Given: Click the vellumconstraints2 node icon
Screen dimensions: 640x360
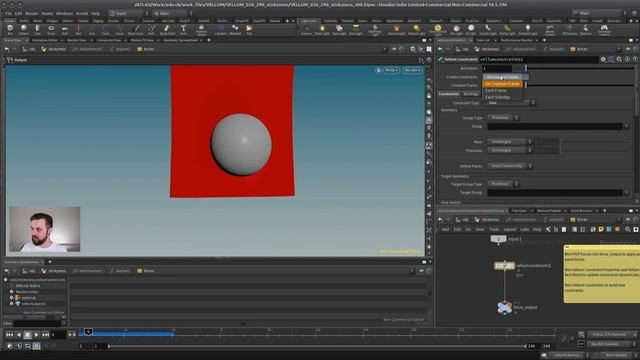Looking at the screenshot, I should (x=504, y=266).
